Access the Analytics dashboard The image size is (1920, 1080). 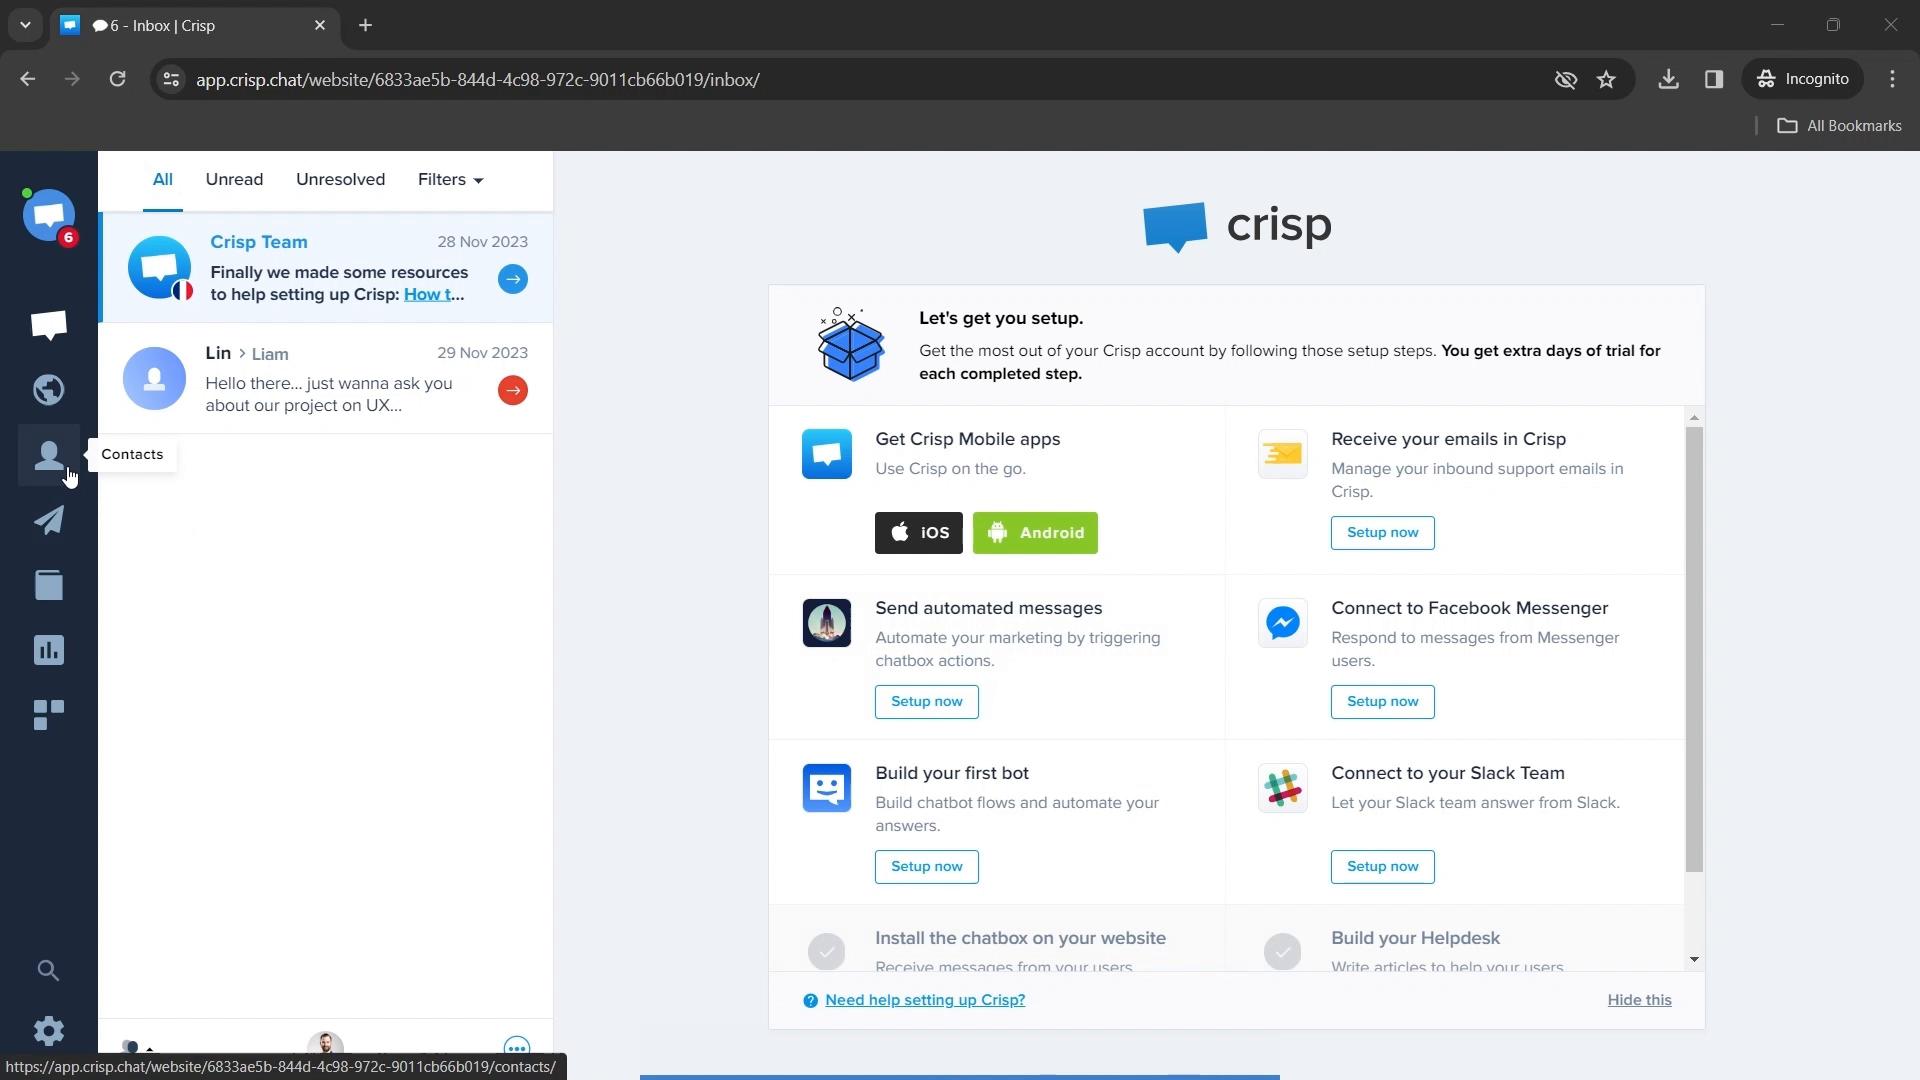click(49, 650)
